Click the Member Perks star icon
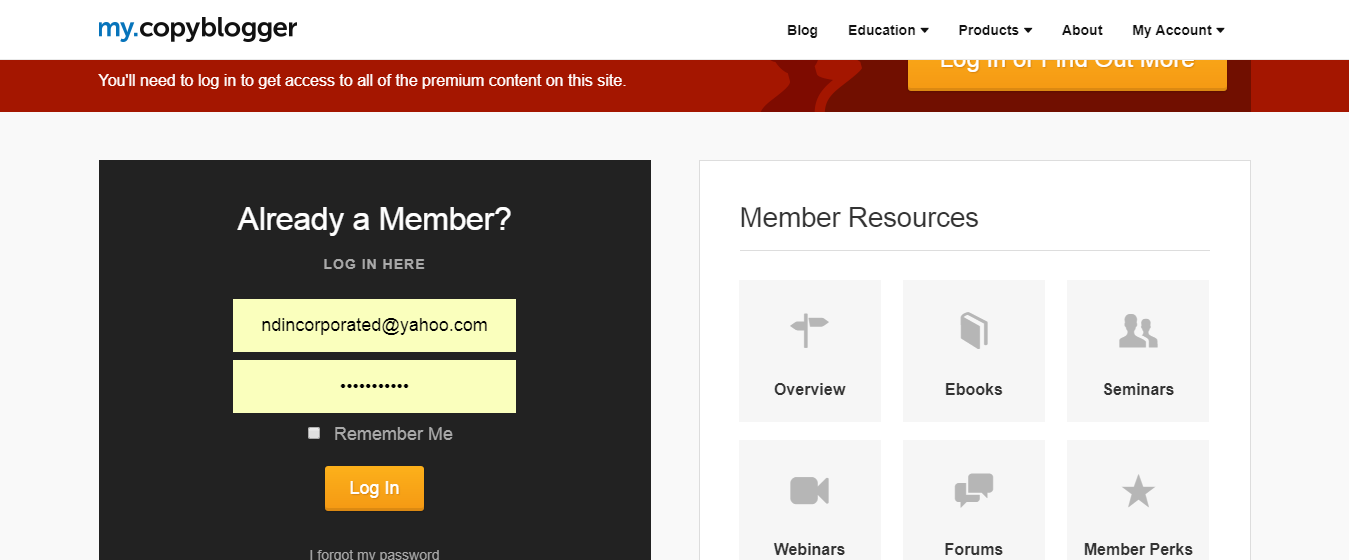Image resolution: width=1349 pixels, height=560 pixels. (1138, 491)
